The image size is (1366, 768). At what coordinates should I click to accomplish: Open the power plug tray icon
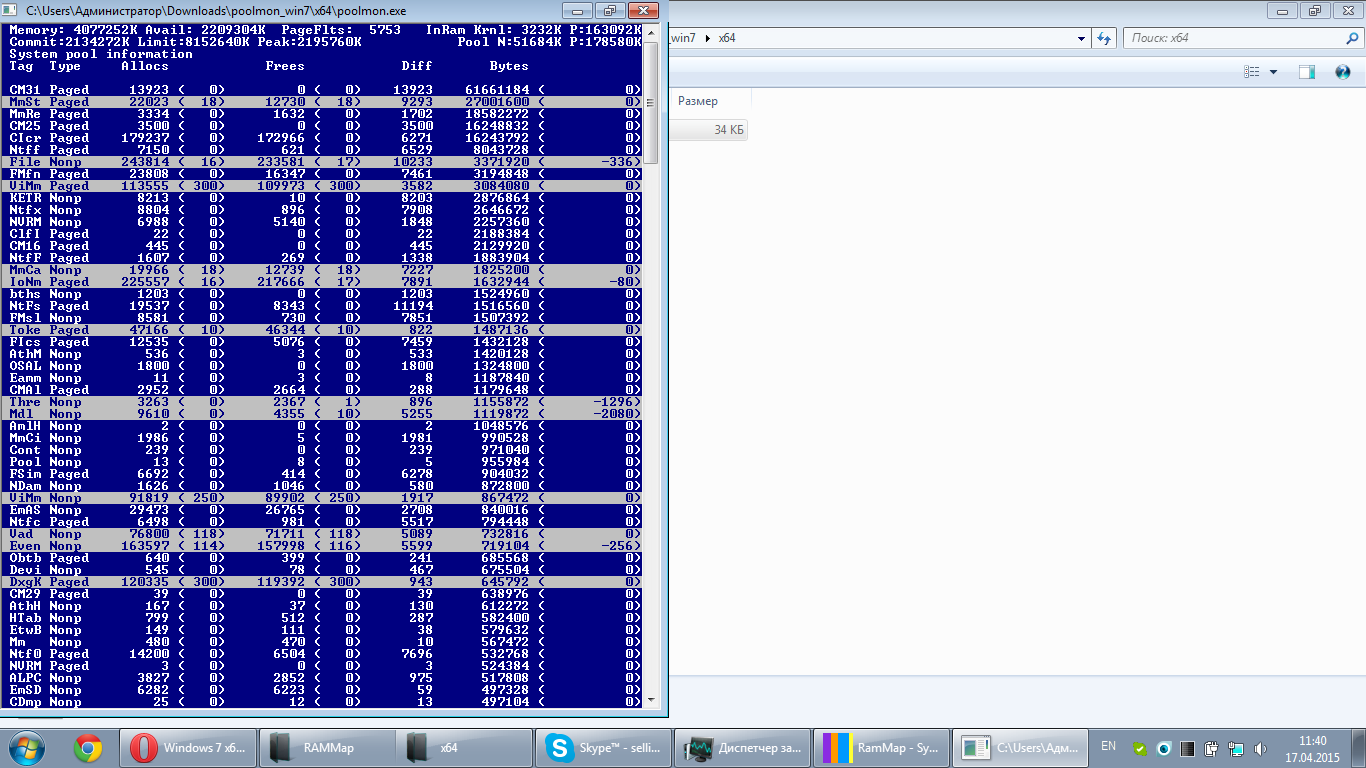coord(1211,748)
